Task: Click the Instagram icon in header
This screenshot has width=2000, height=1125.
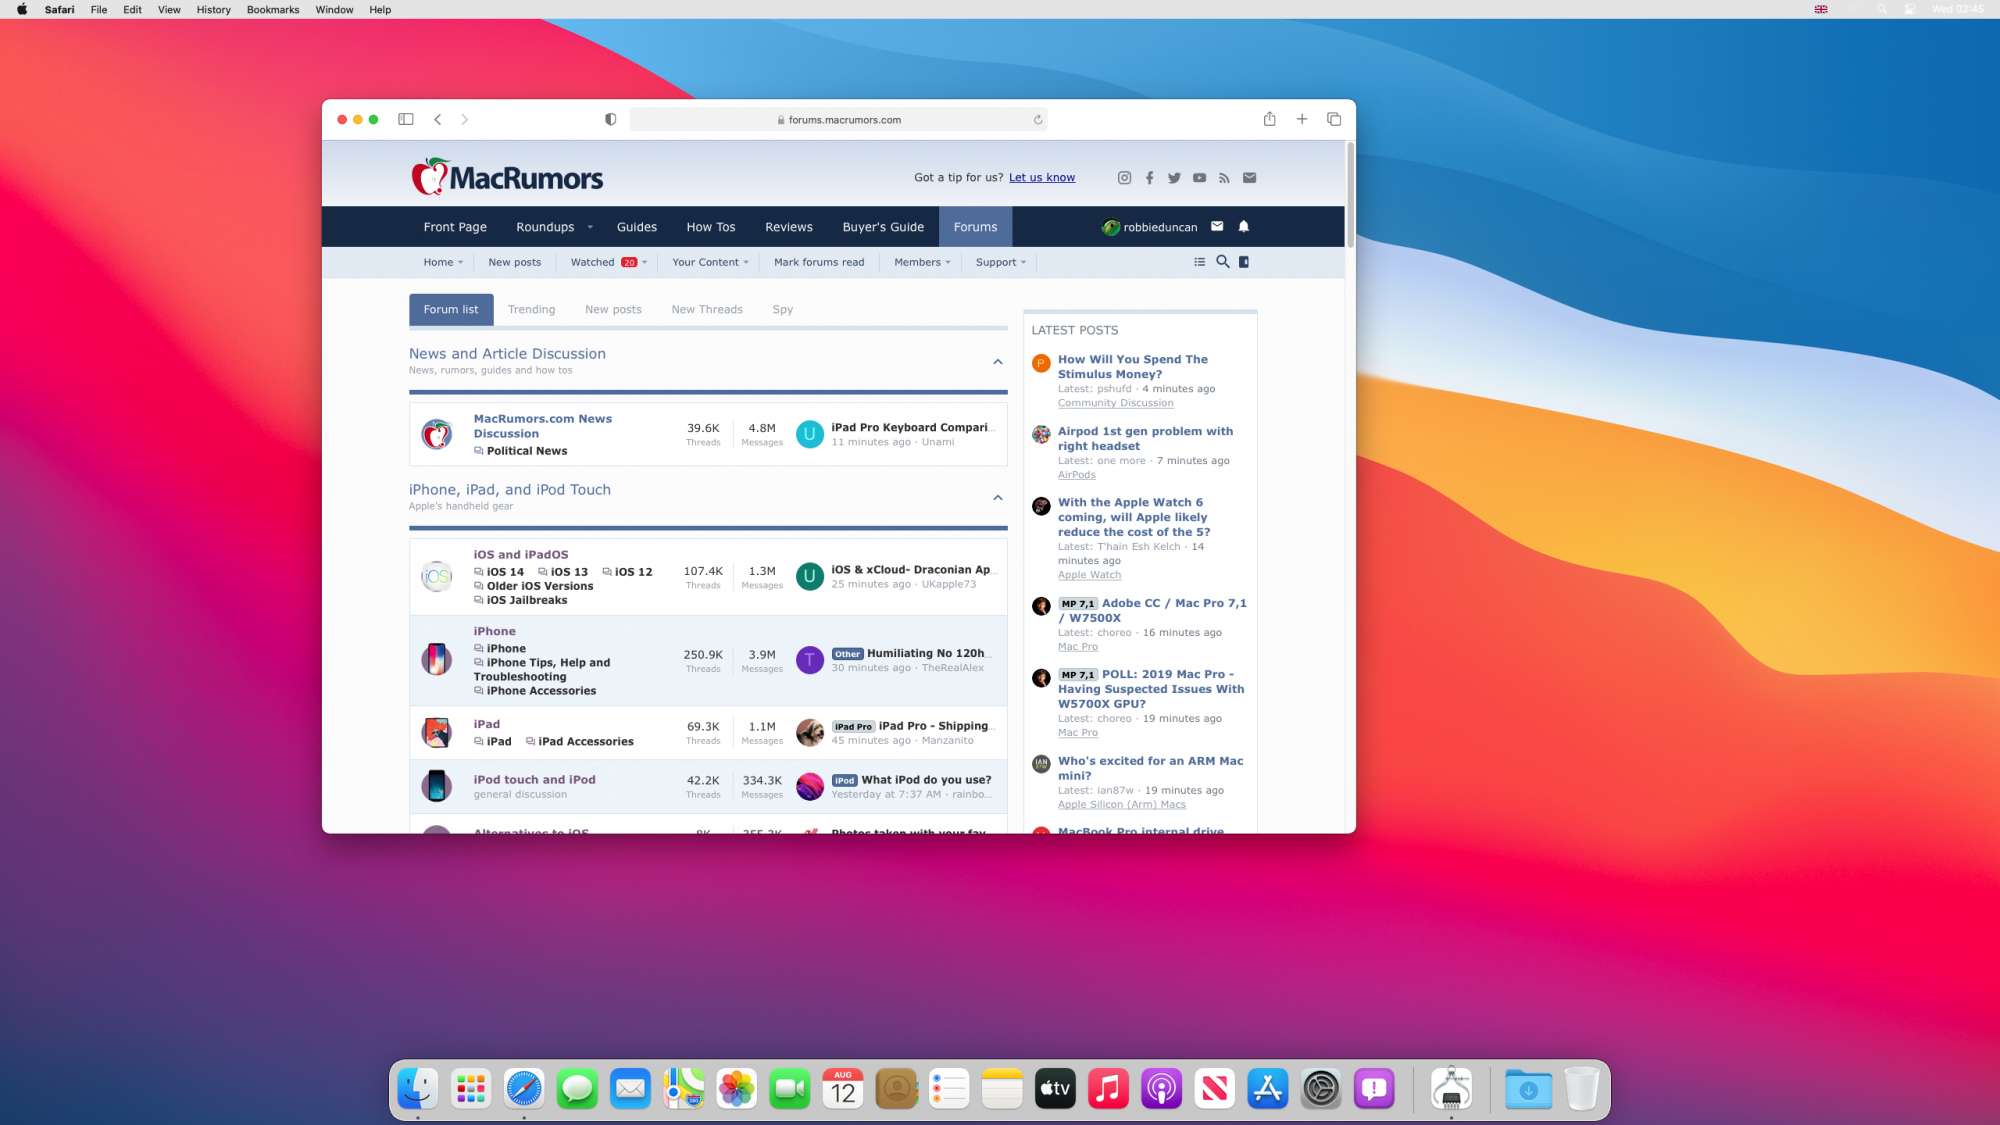Action: pyautogui.click(x=1124, y=178)
